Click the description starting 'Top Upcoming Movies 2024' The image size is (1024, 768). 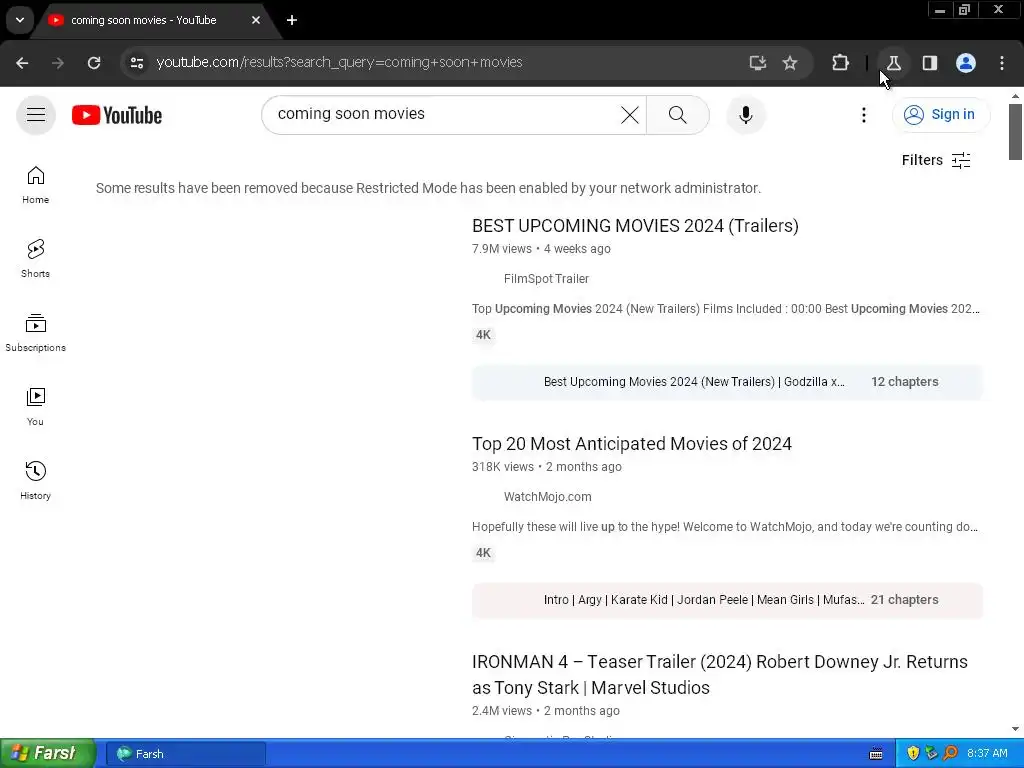726,309
